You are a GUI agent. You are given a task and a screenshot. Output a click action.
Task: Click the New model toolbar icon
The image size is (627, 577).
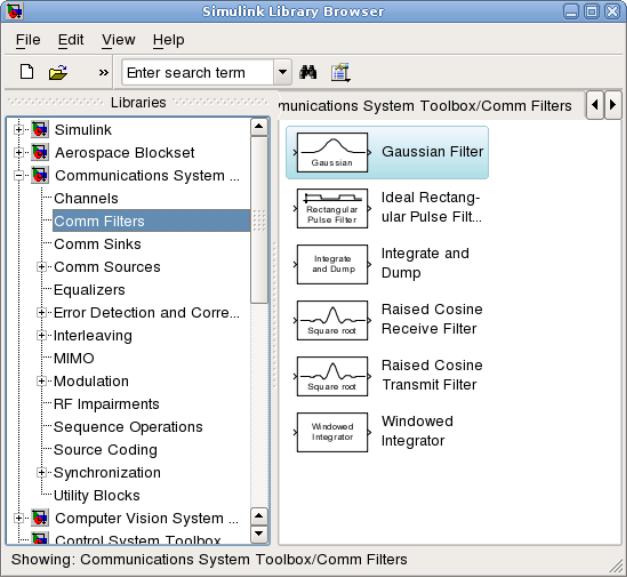(27, 72)
